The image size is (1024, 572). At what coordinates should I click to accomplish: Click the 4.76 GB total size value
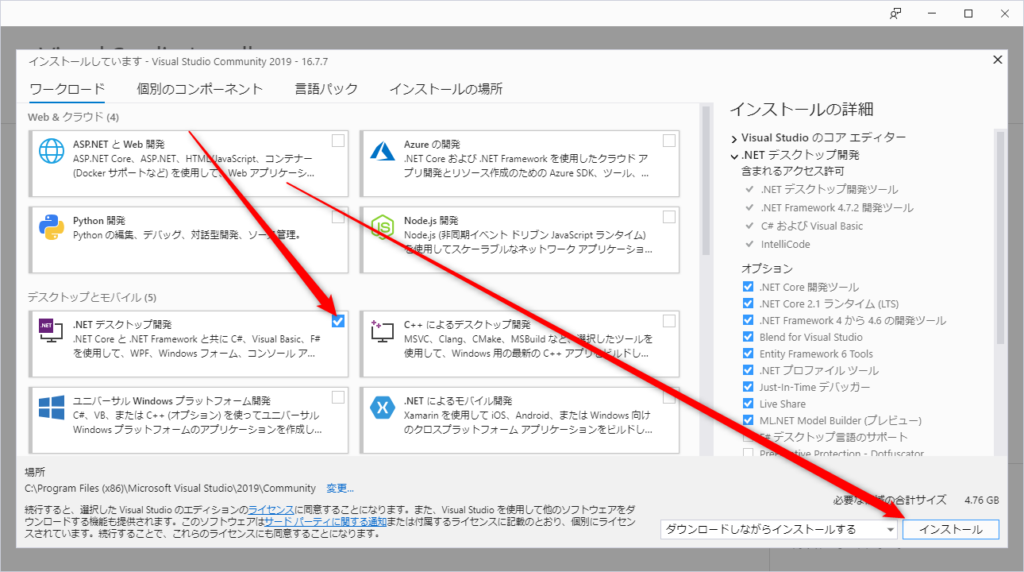pos(982,500)
